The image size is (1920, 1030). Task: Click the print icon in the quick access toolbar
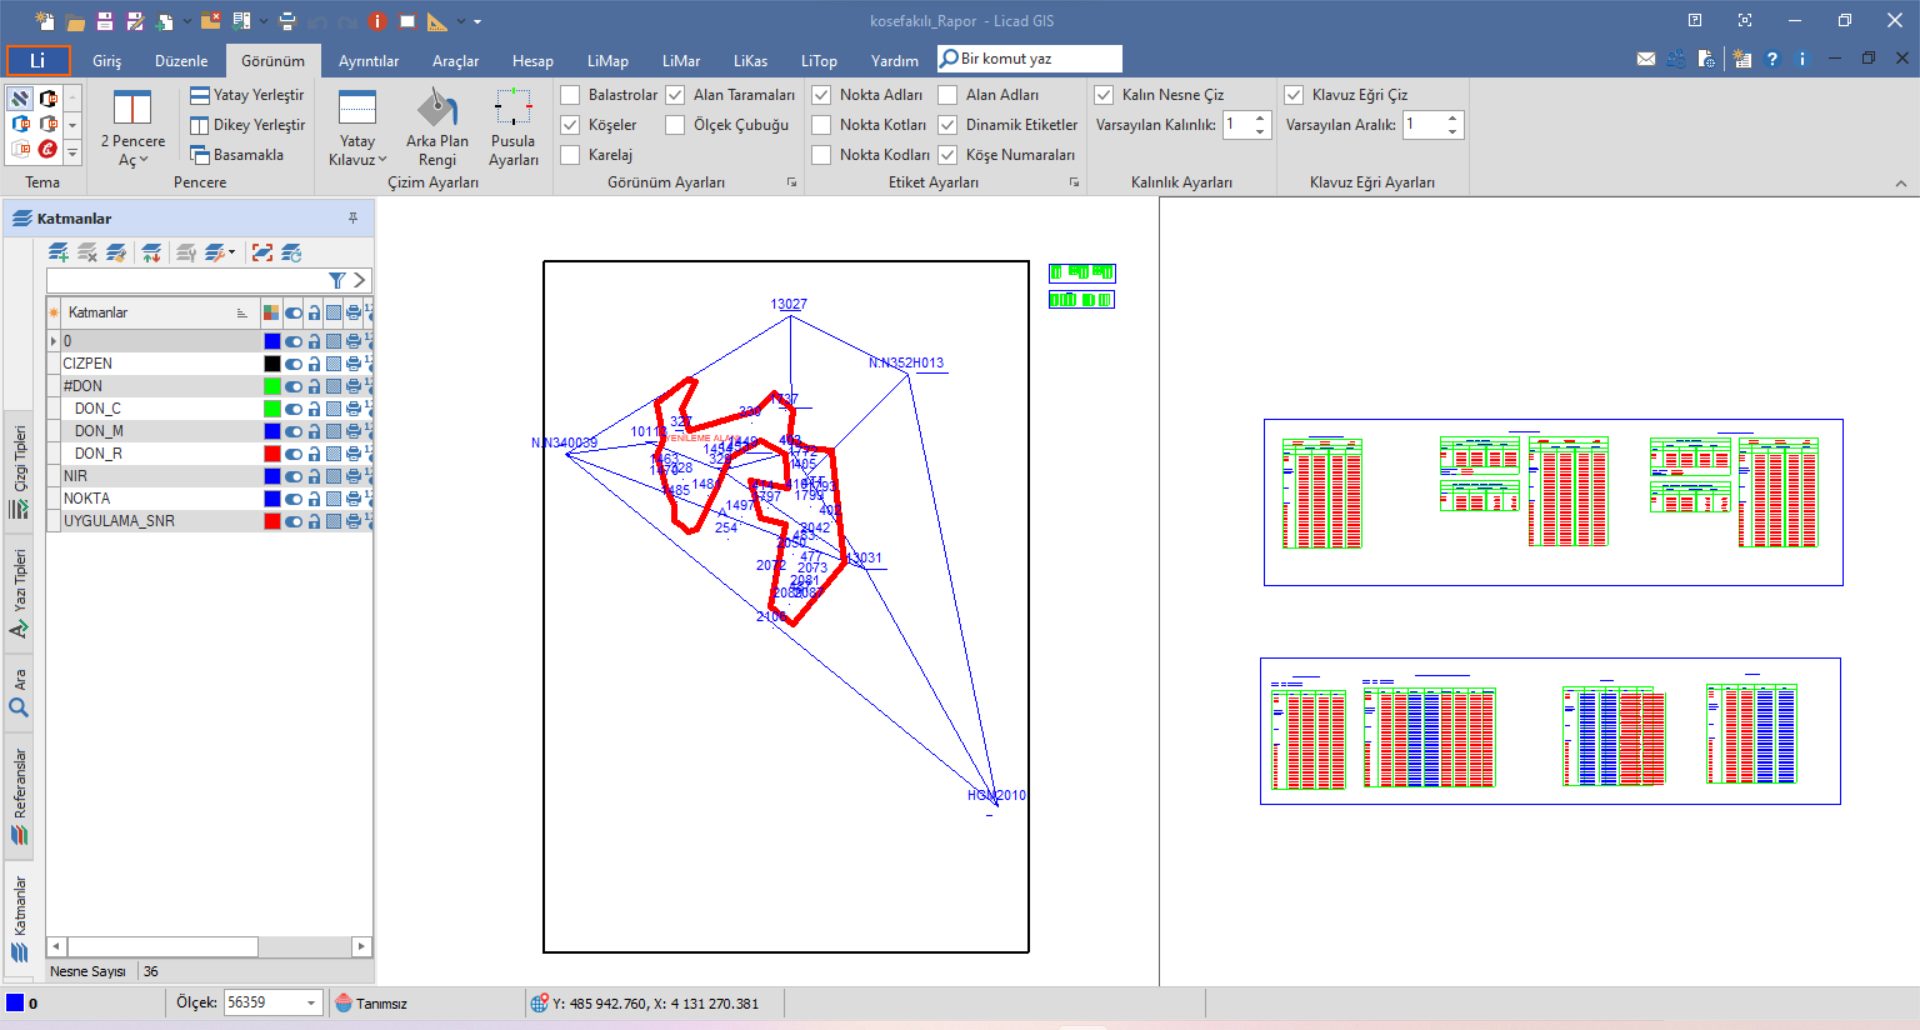[288, 20]
